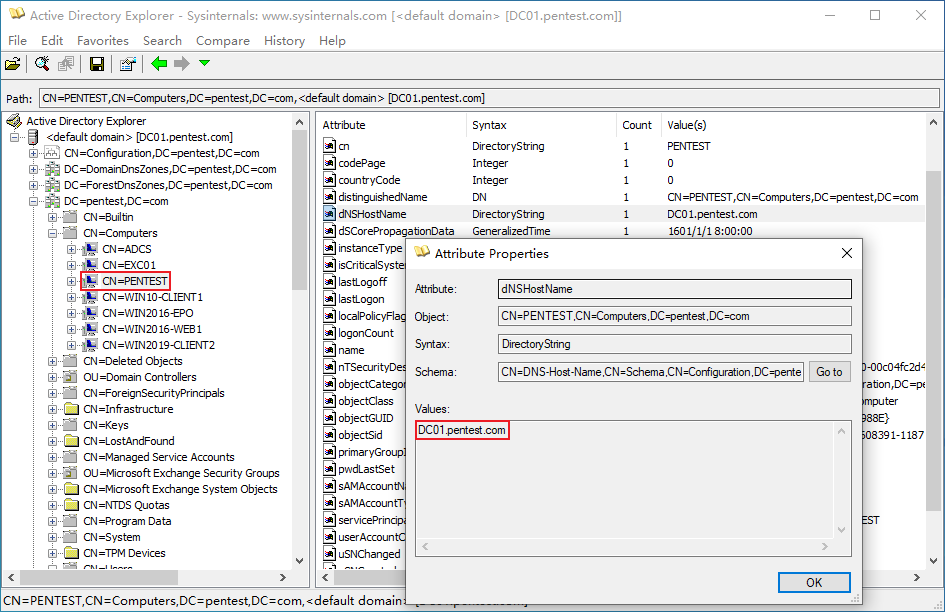Viewport: 945px width, 612px height.
Task: Select the CN=WIN2016-EPO computer icon
Action: [90, 313]
